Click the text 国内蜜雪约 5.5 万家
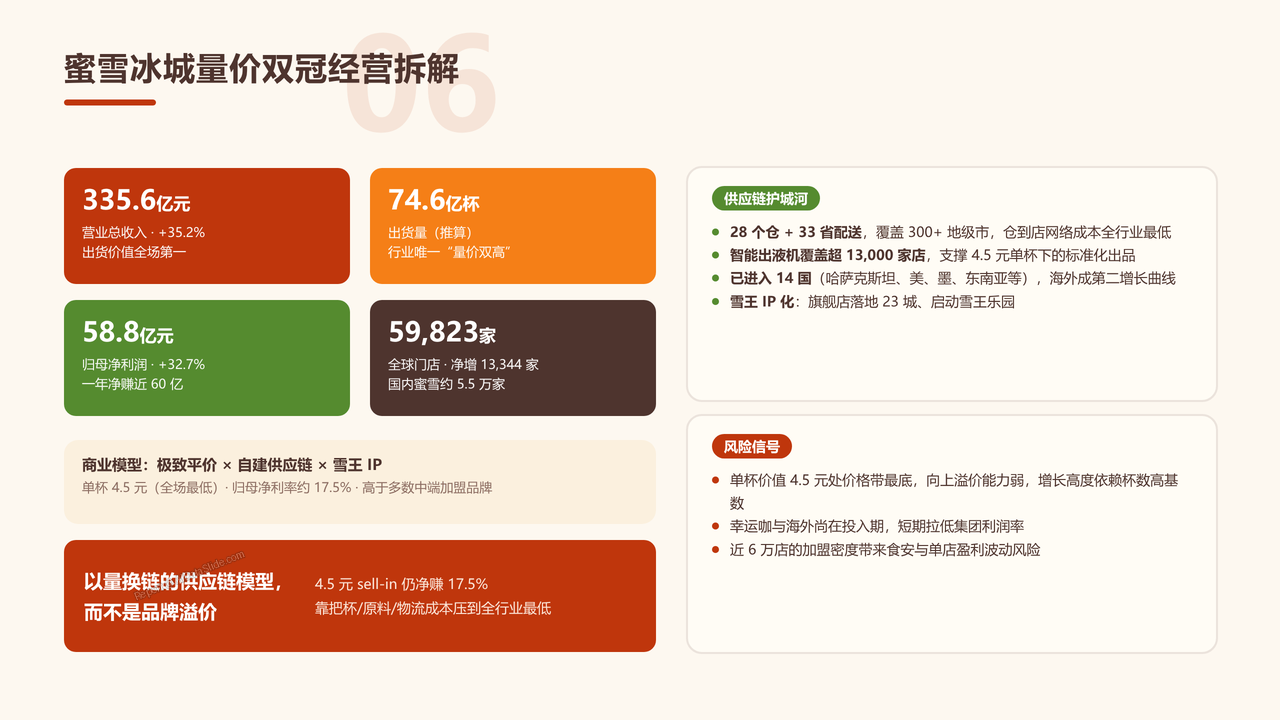1280x720 pixels. pos(446,383)
